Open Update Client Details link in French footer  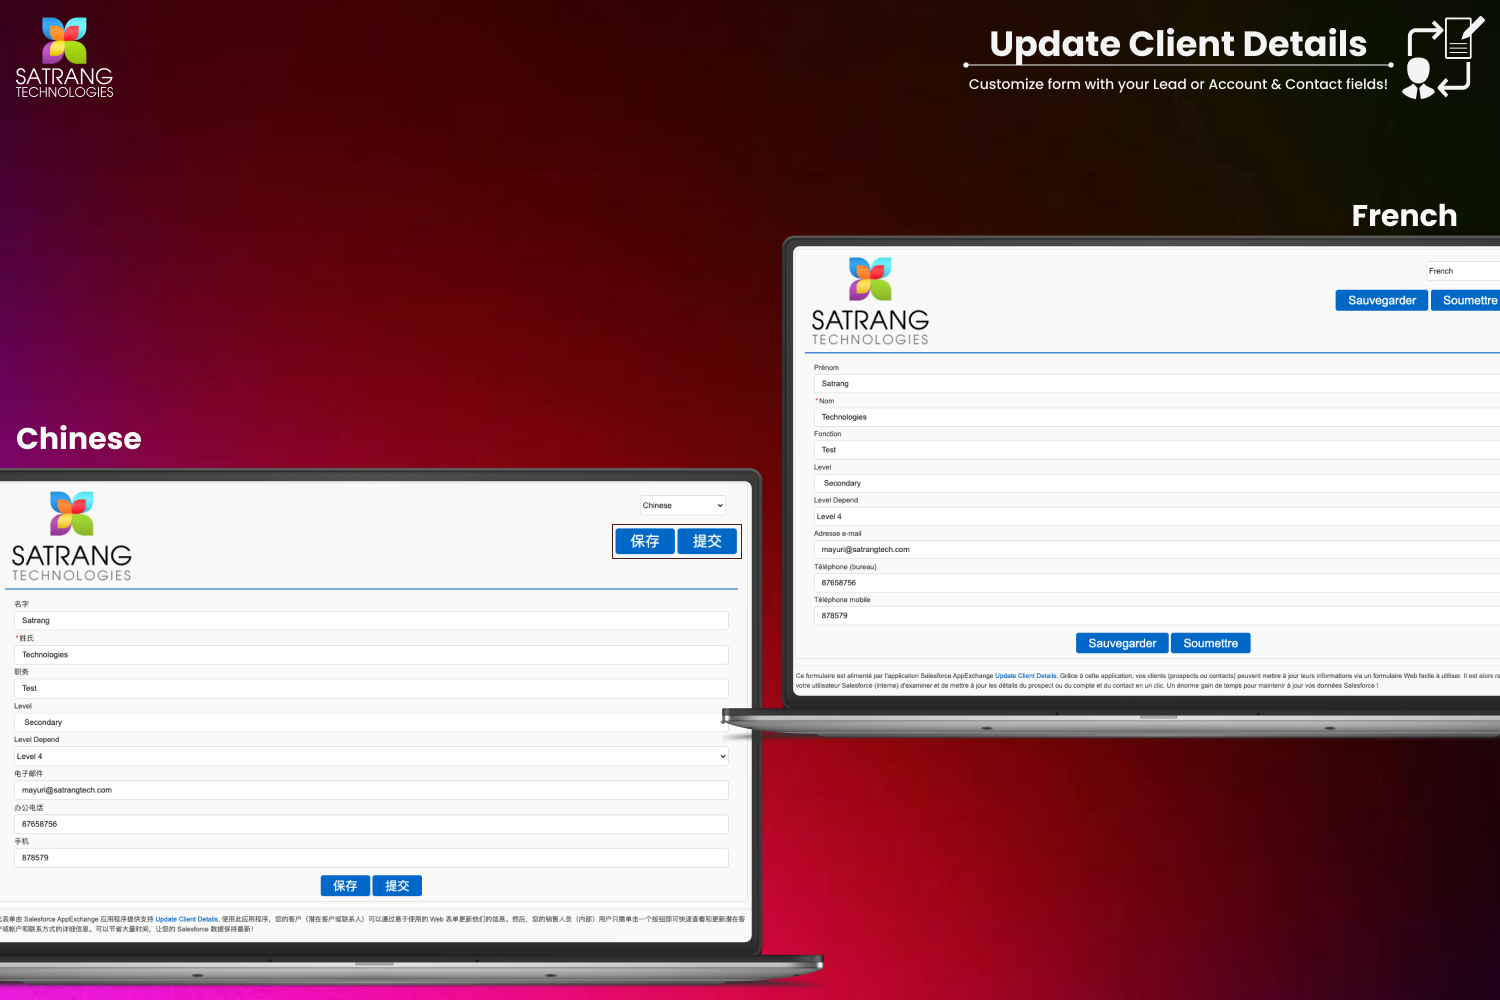point(1026,676)
